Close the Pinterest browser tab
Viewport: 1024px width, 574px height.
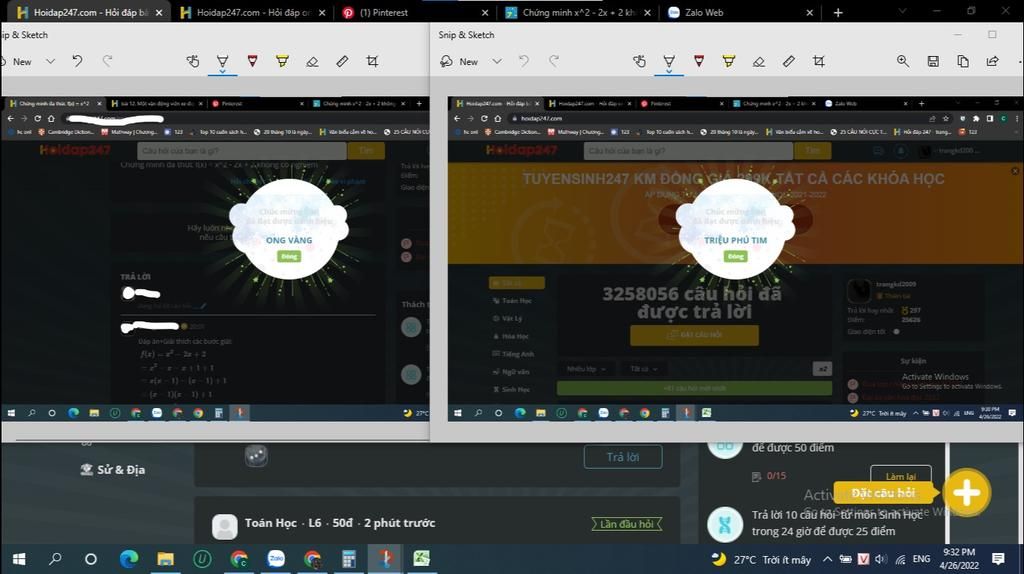485,12
